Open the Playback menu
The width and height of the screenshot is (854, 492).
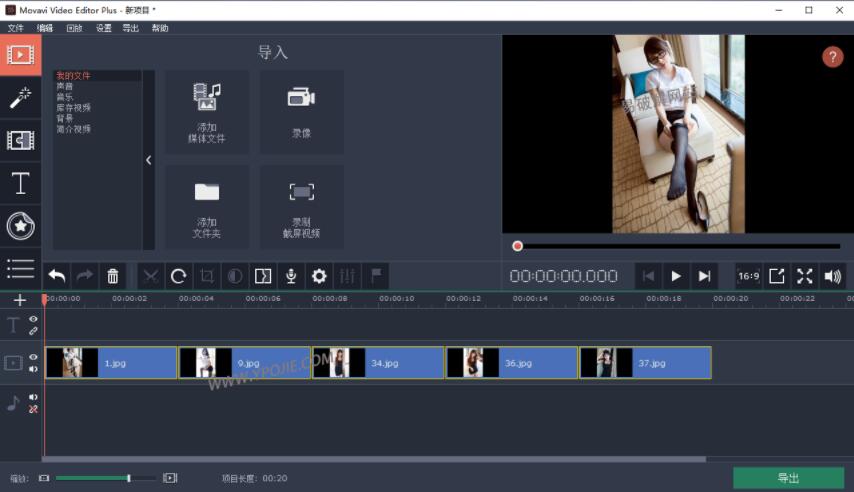tap(74, 28)
